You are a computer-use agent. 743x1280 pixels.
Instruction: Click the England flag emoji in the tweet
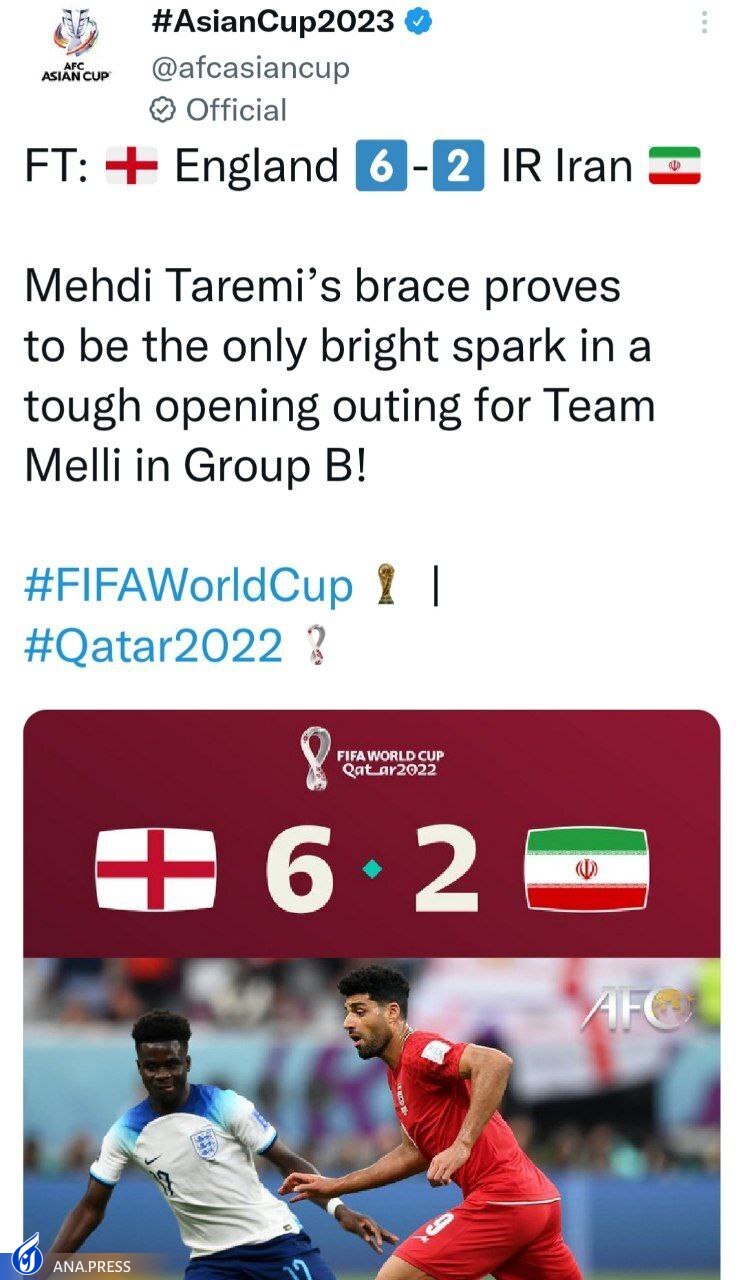pos(132,167)
